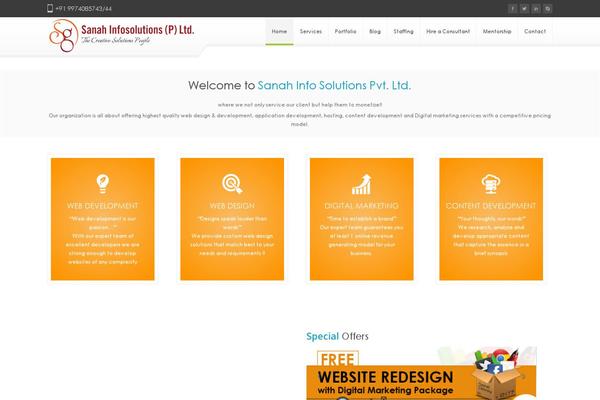Click the CONTENT DEVELOPMENT card title
The width and height of the screenshot is (600, 400).
(491, 206)
